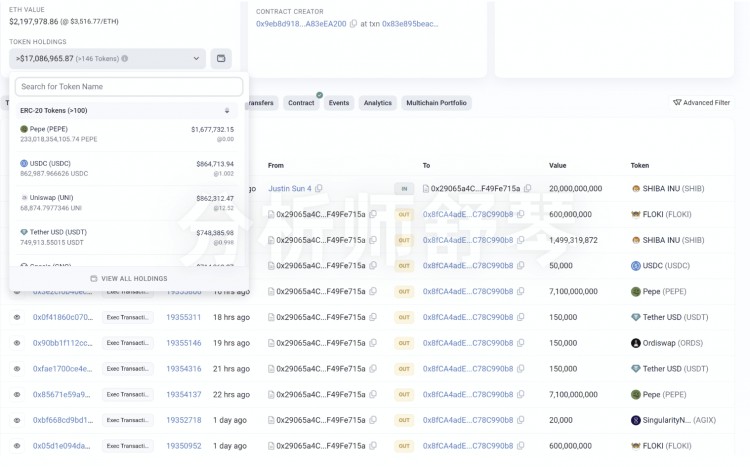
Task: Open the Contract tab
Action: (x=301, y=102)
